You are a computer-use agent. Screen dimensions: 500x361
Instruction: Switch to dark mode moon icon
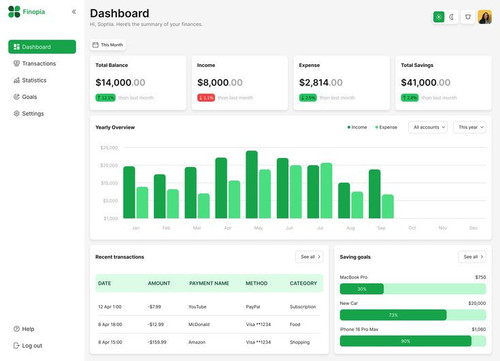(x=452, y=17)
